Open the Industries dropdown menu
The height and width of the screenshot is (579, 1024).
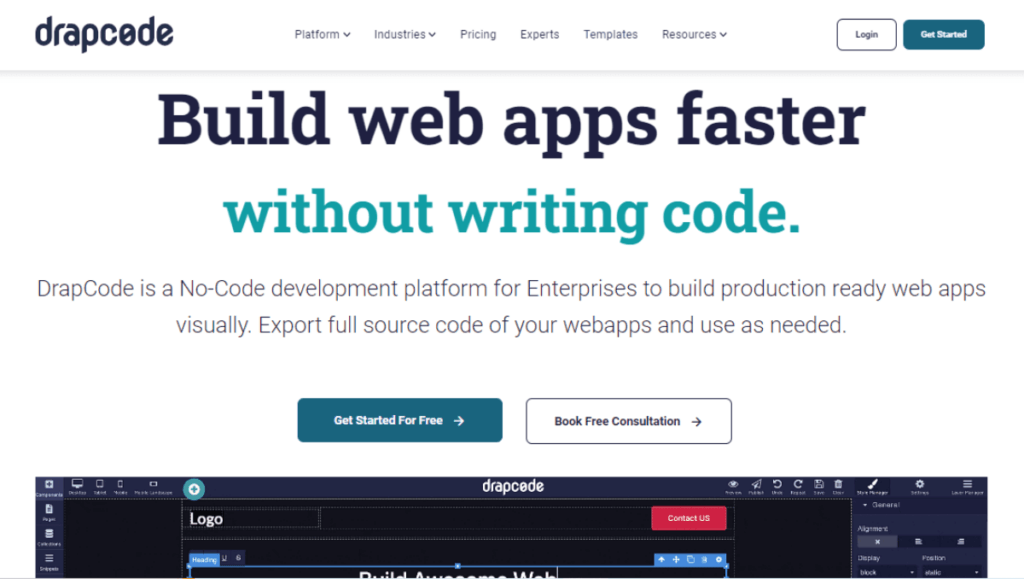pyautogui.click(x=404, y=34)
